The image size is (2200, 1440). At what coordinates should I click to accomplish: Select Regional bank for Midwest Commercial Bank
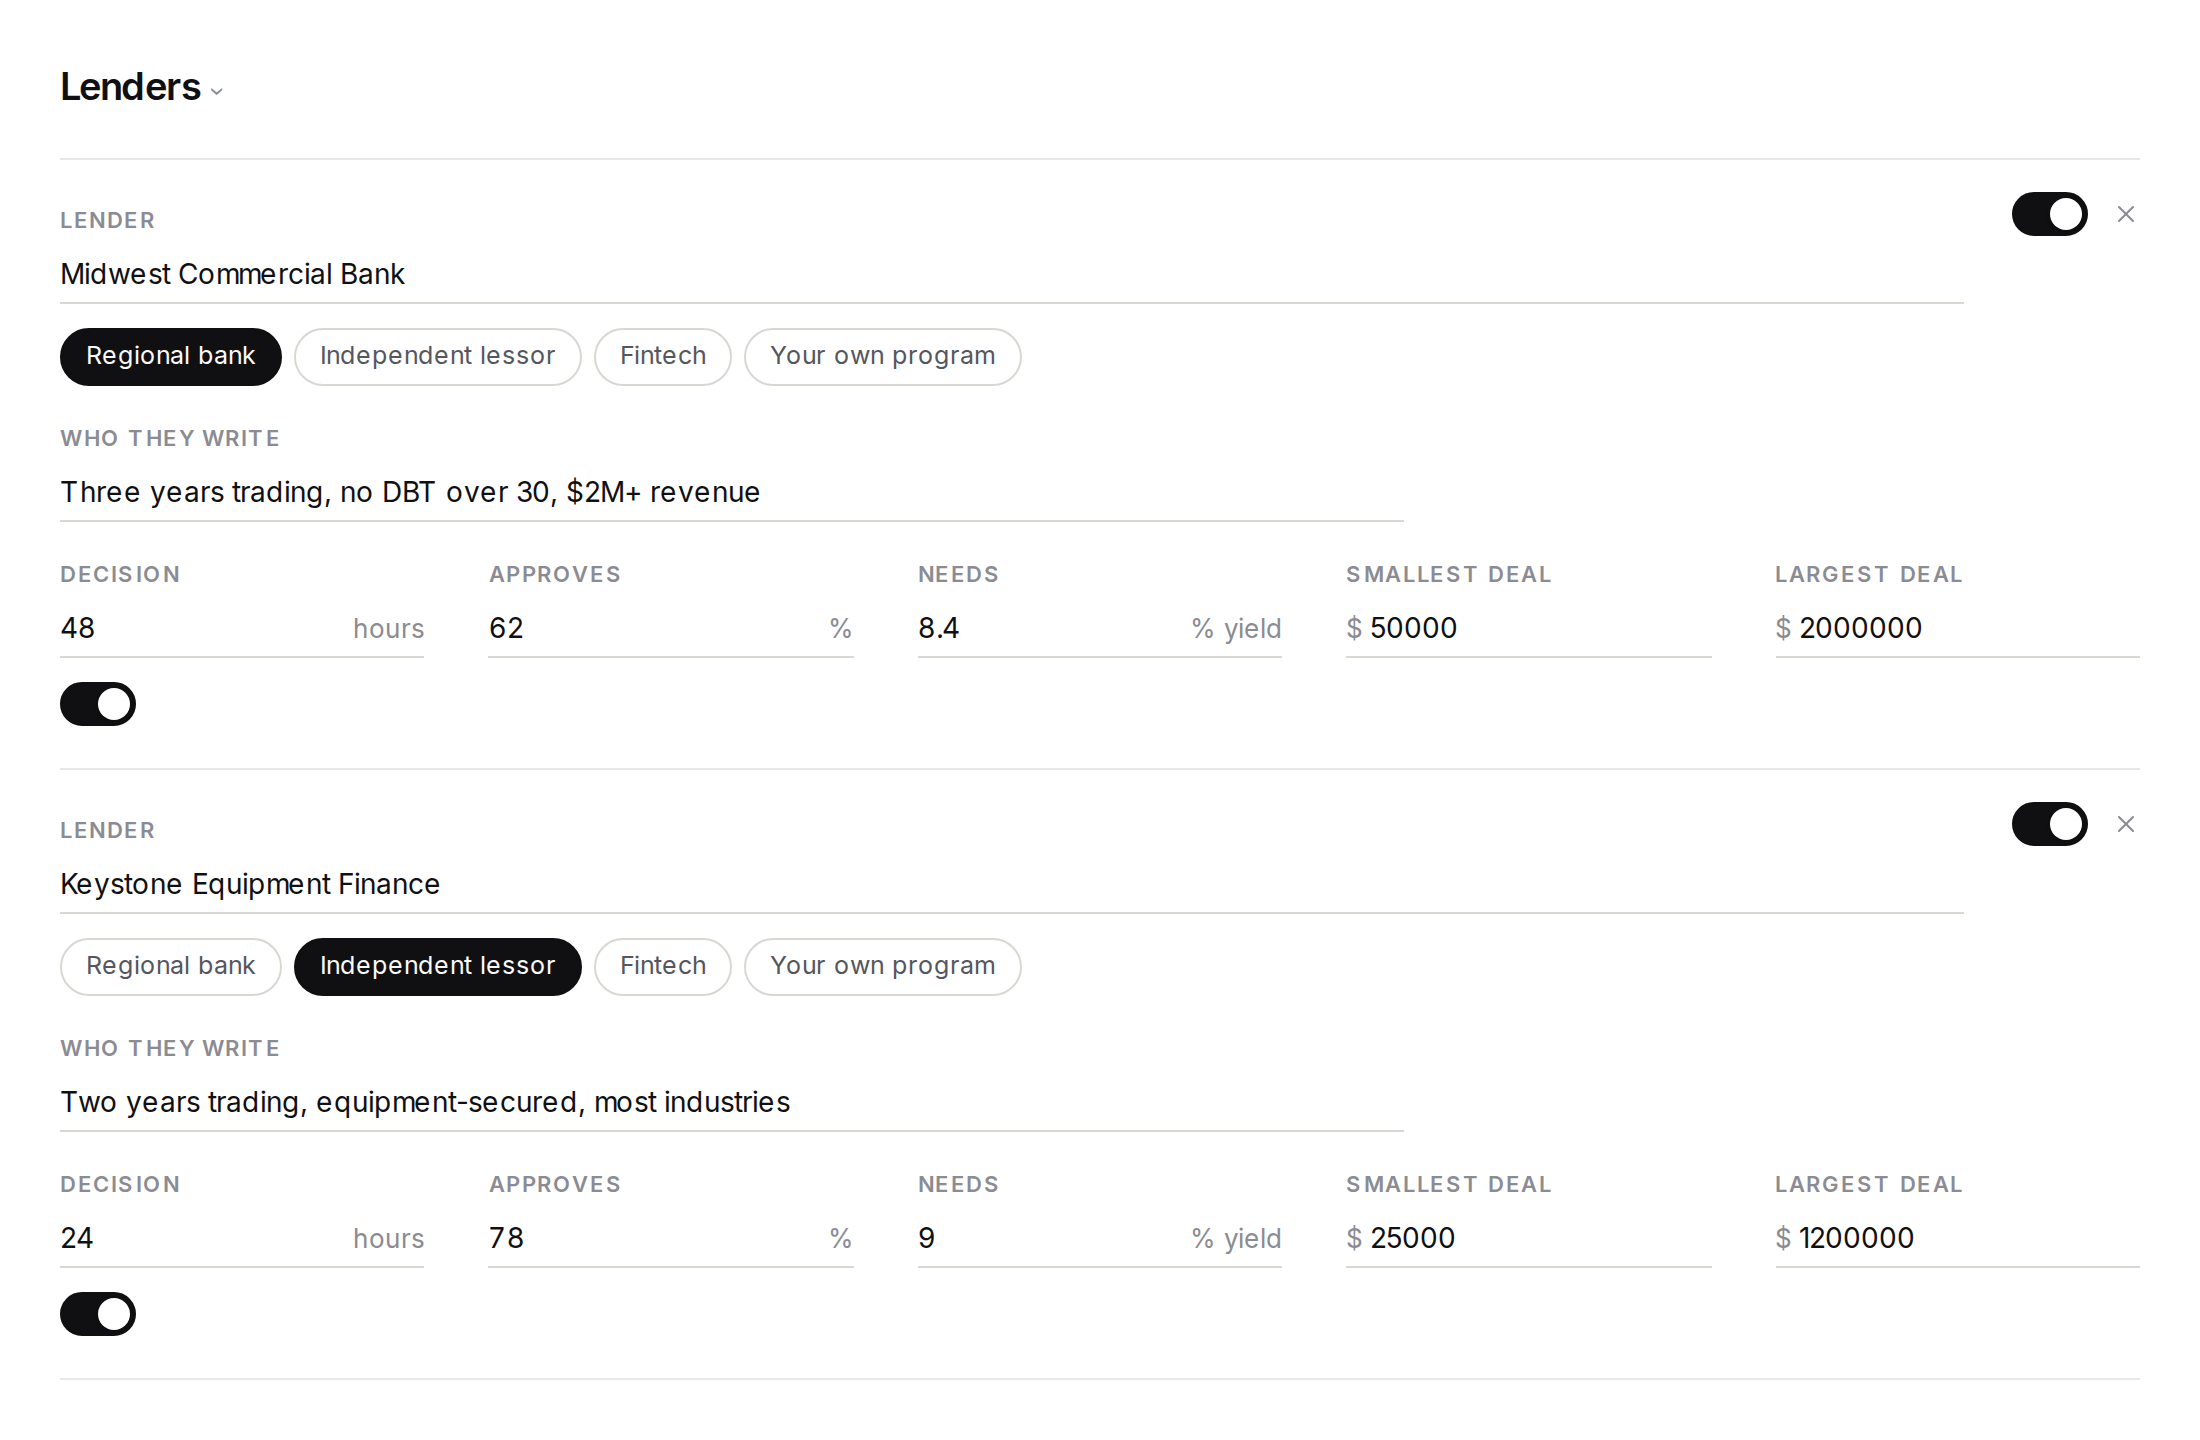[x=171, y=356]
